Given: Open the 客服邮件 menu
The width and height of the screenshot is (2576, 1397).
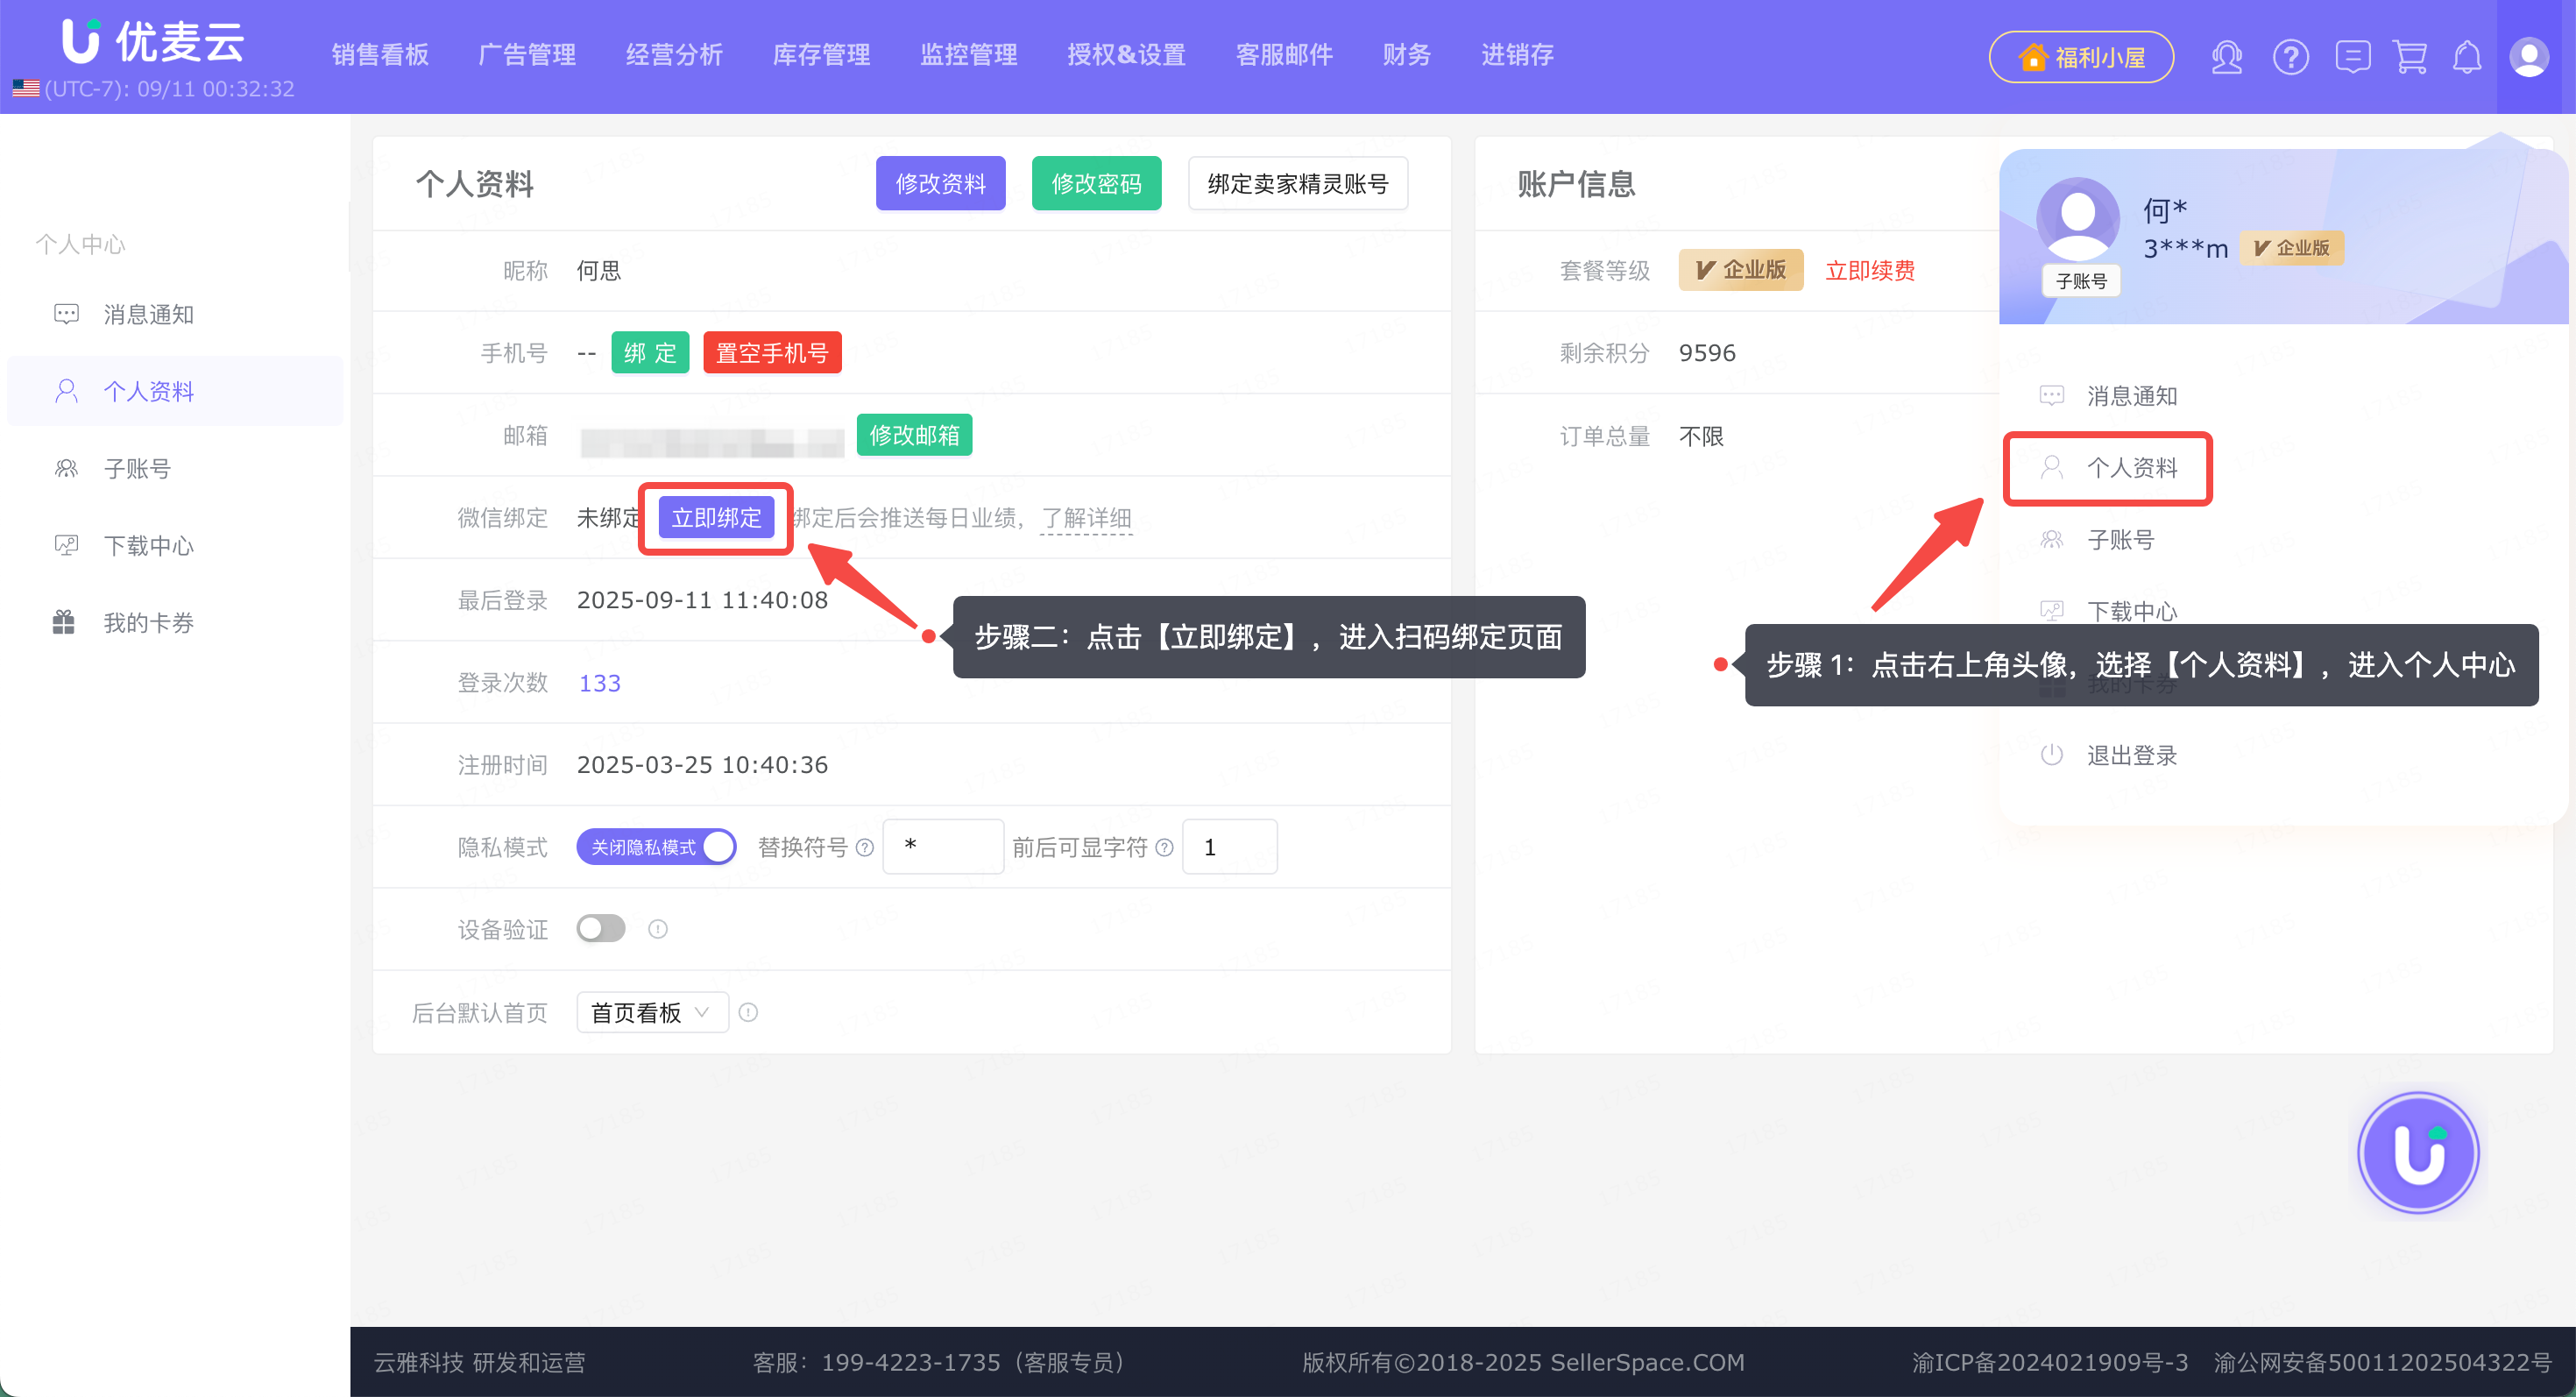Looking at the screenshot, I should click(1284, 55).
